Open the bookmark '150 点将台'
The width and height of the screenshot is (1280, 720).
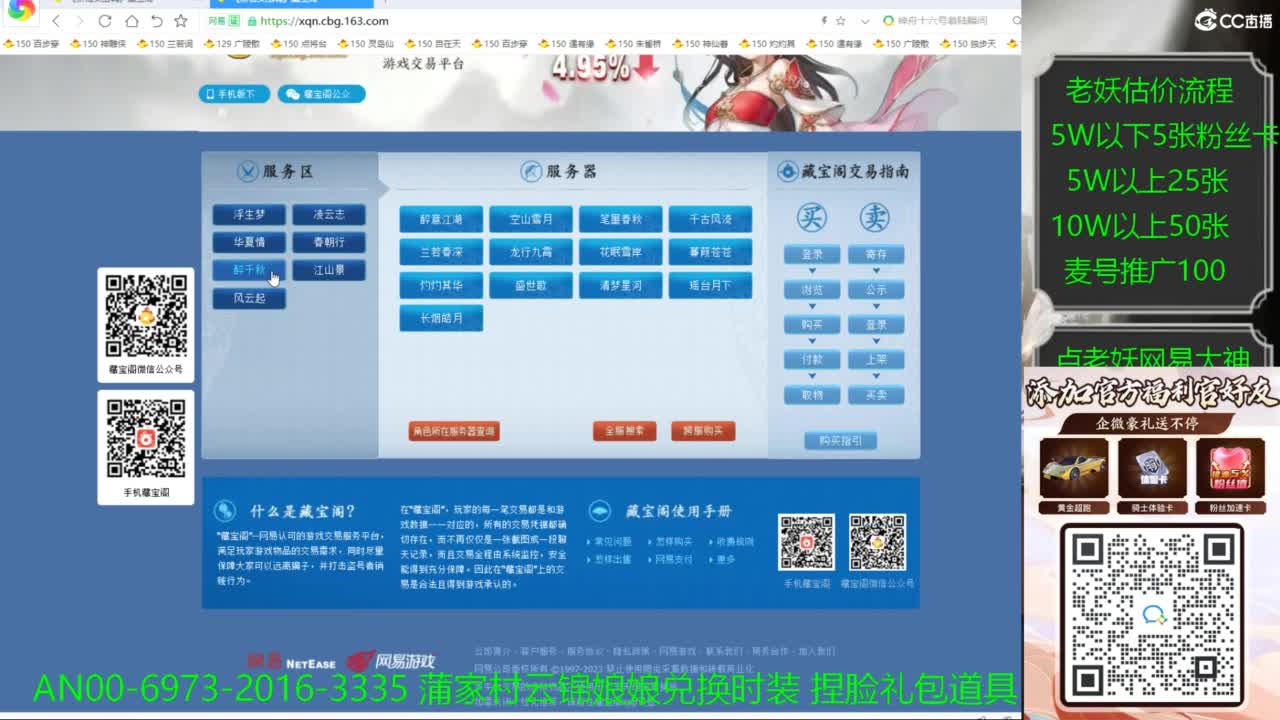pos(299,44)
